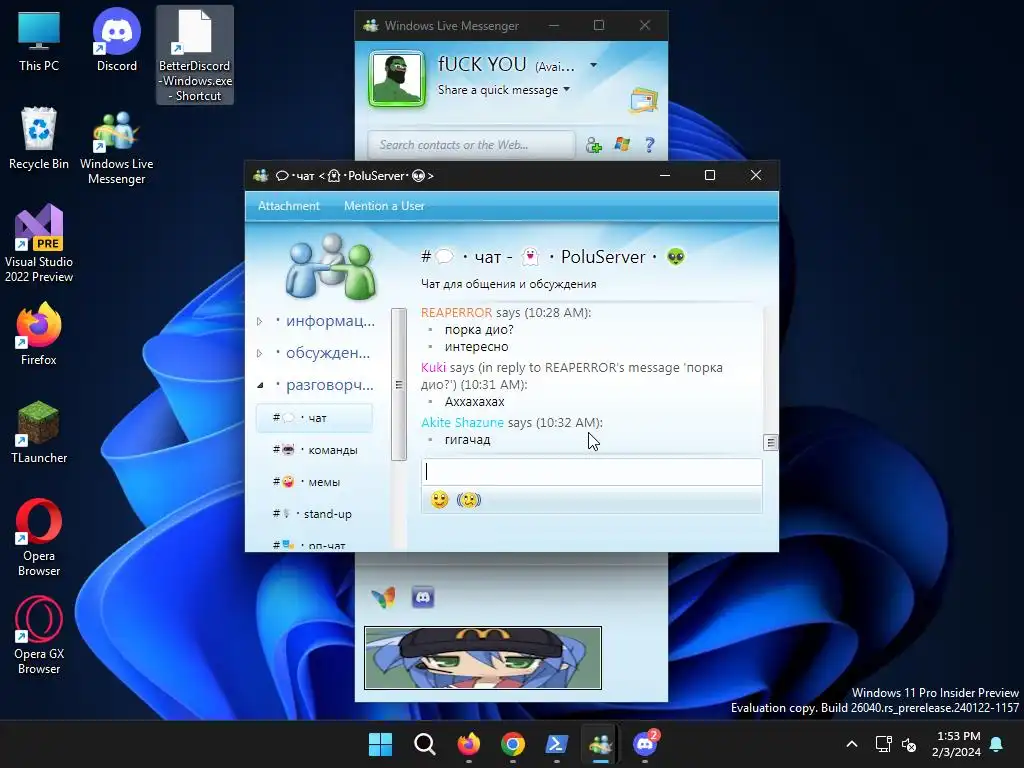Click the message 'гигачад'
The image size is (1024, 768).
[x=468, y=440]
